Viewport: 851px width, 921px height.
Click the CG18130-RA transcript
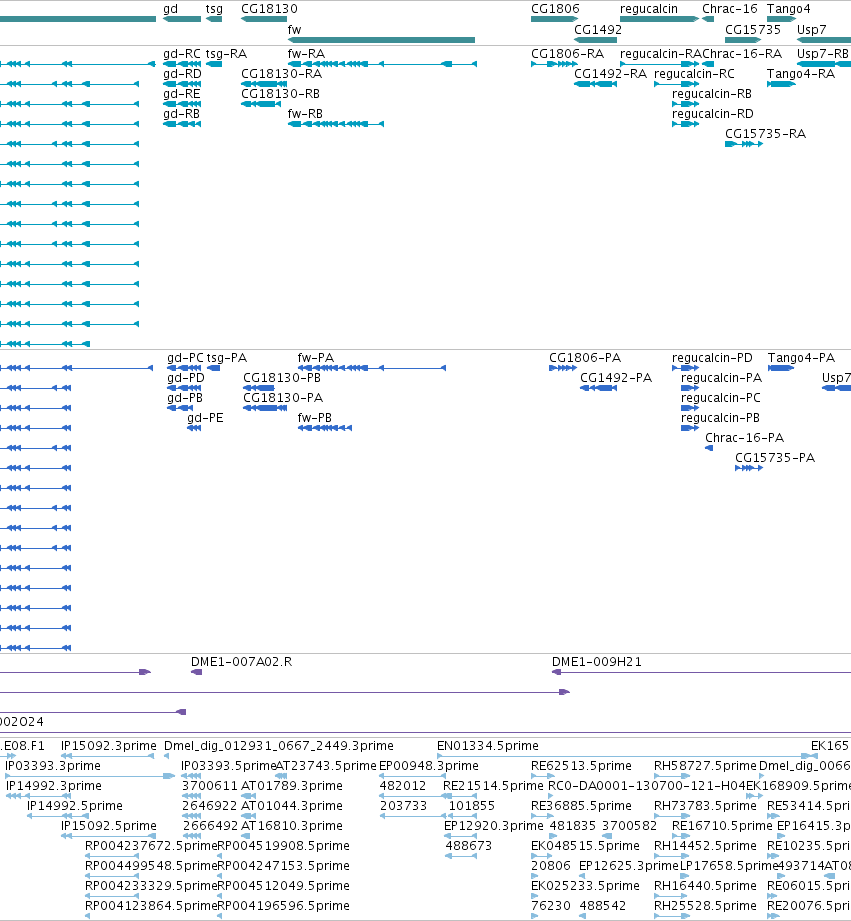[264, 84]
